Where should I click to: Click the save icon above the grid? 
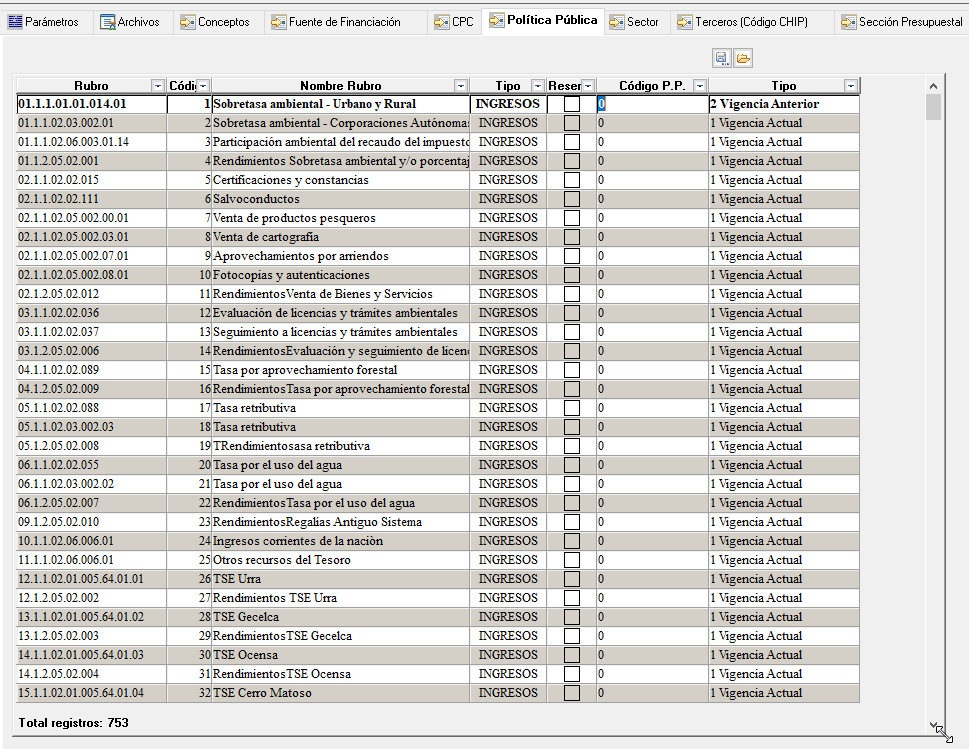point(721,59)
